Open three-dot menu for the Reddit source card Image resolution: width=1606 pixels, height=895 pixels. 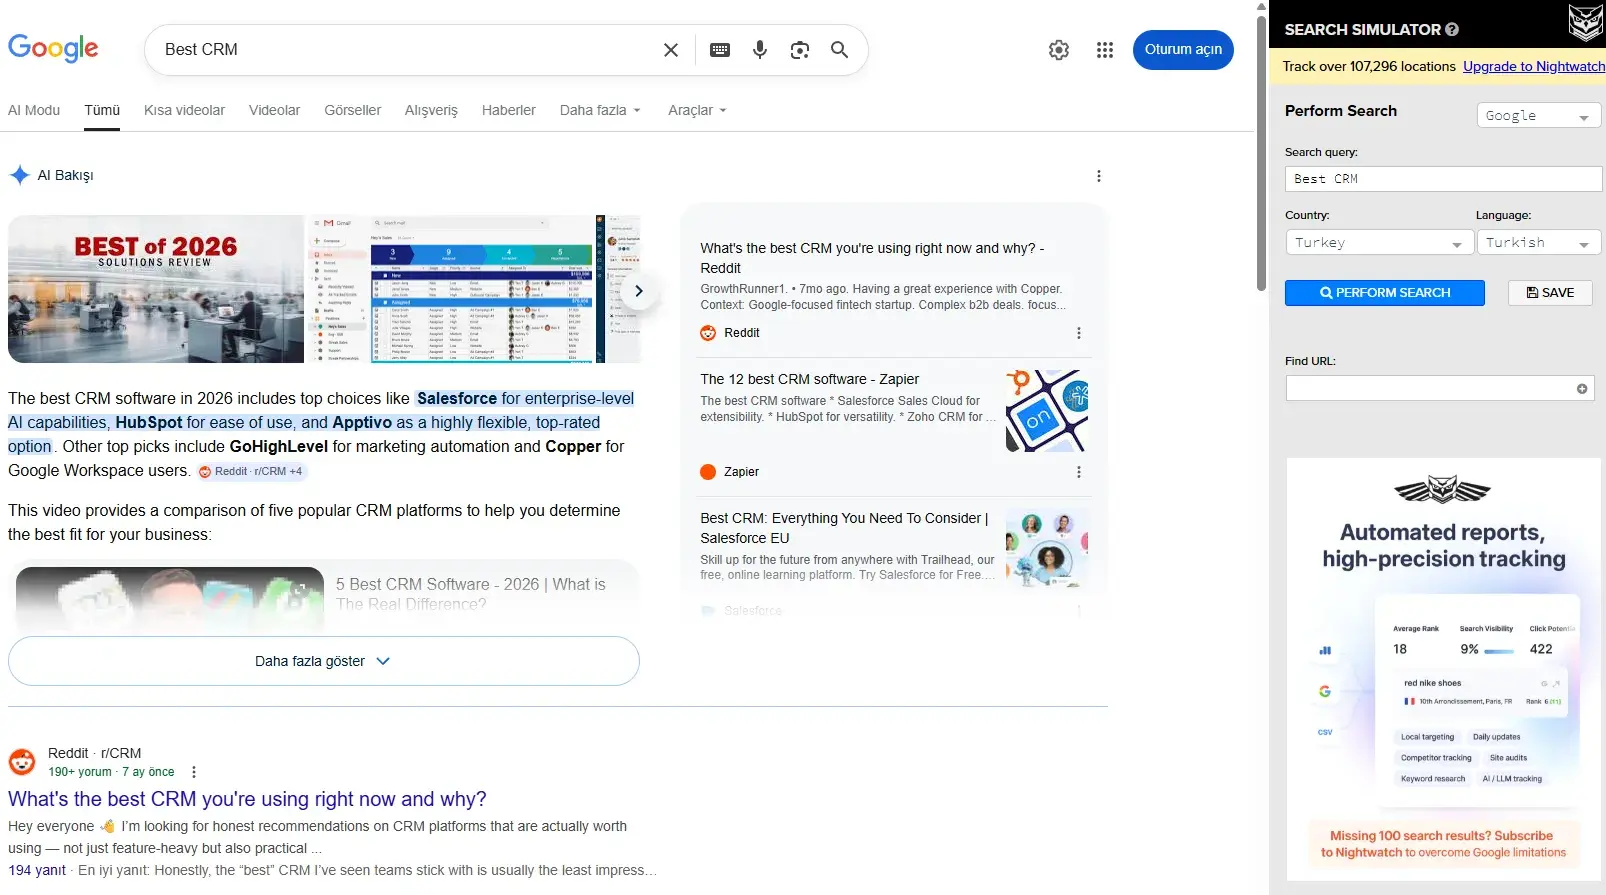(x=1078, y=333)
